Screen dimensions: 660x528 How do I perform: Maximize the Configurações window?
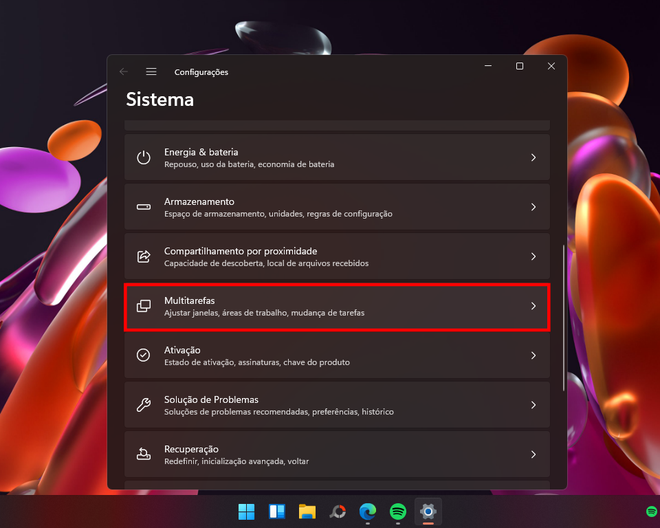tap(520, 66)
